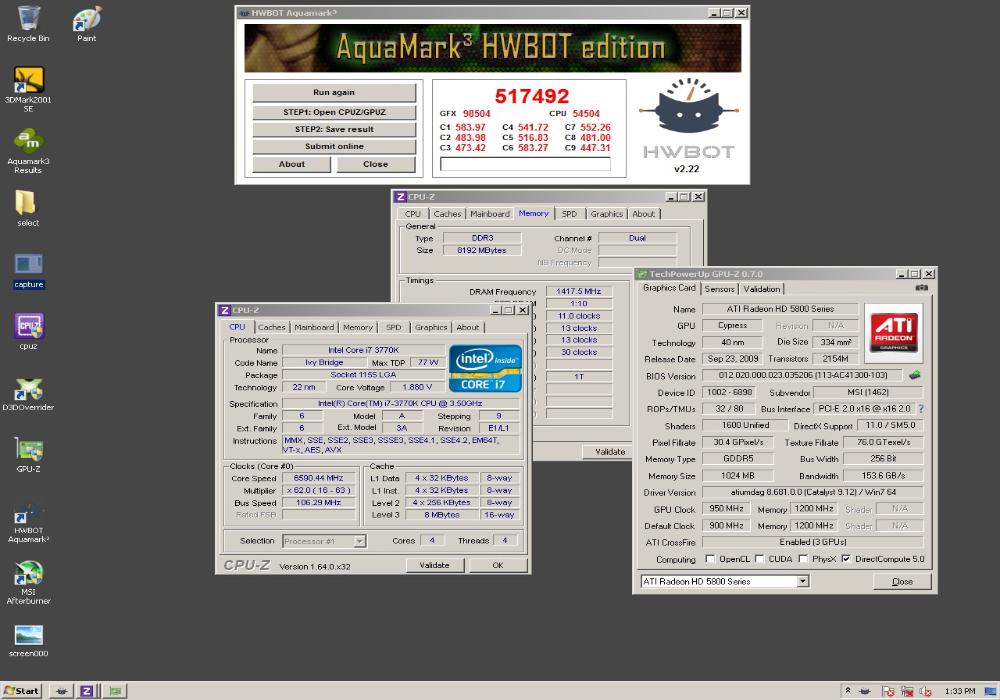Viewport: 1000px width, 700px height.
Task: Click the GPU-Z BIOS save chip icon
Action: [x=915, y=375]
